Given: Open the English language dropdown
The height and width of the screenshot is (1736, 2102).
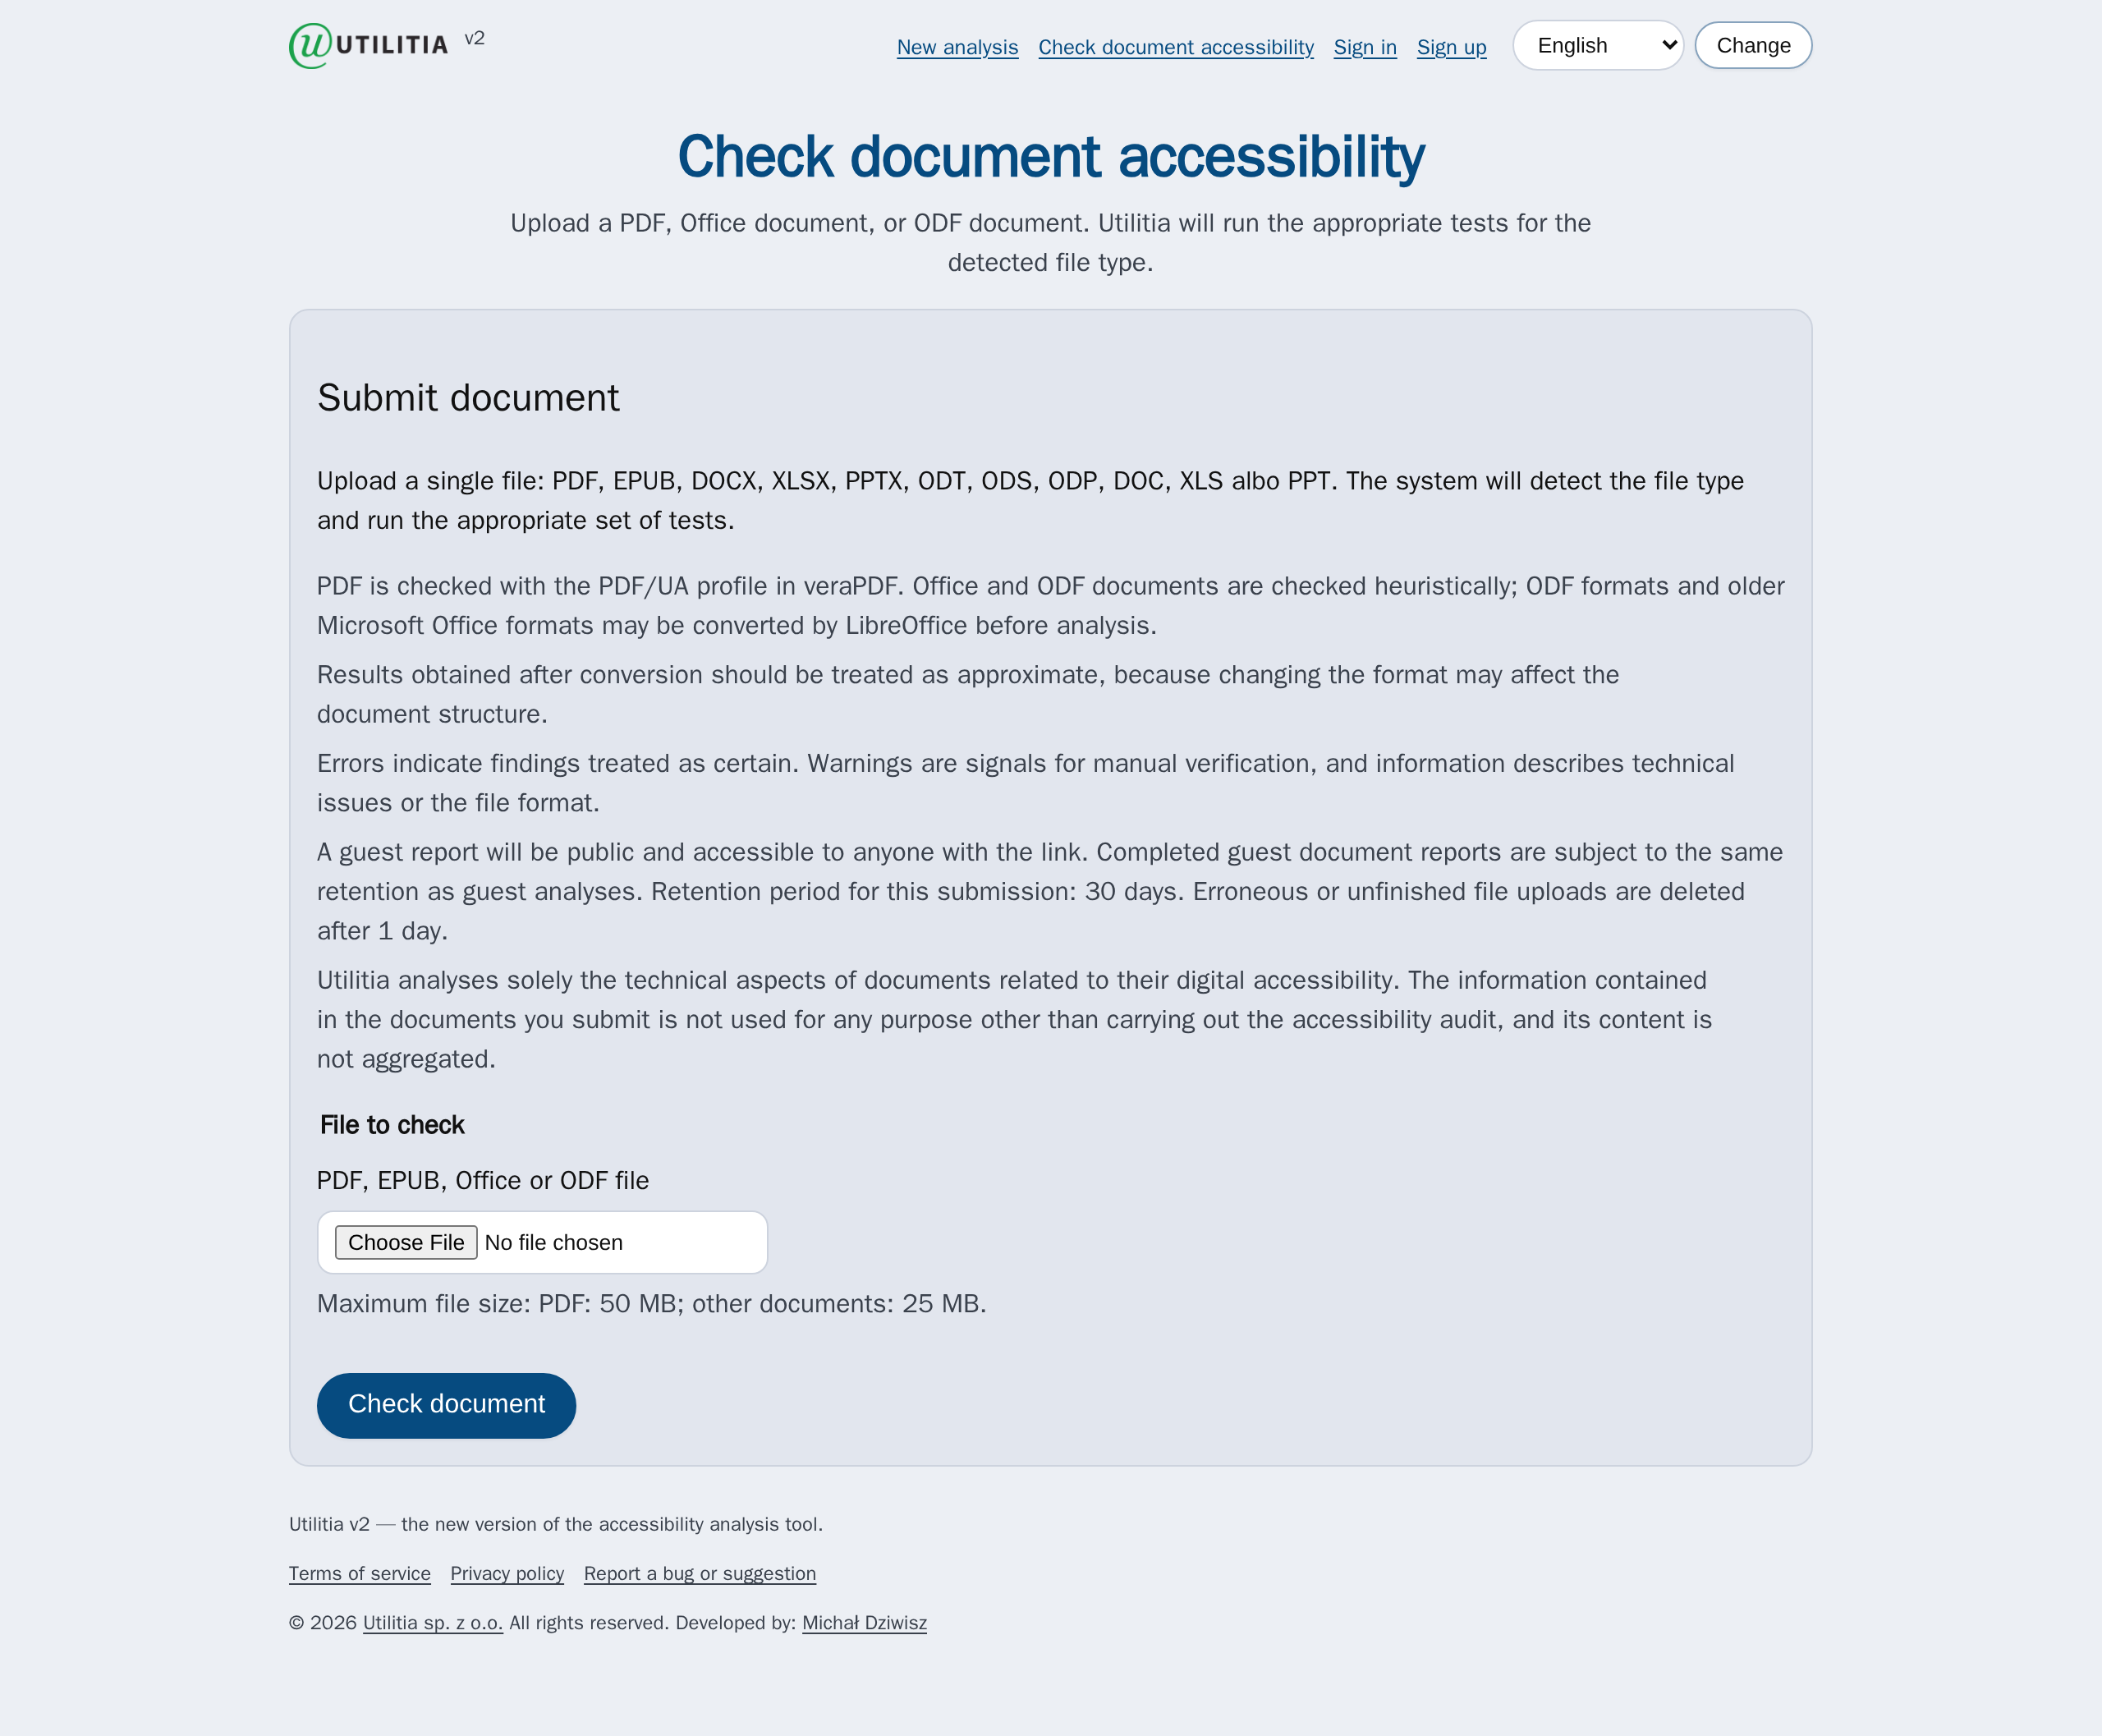Looking at the screenshot, I should coord(1598,45).
